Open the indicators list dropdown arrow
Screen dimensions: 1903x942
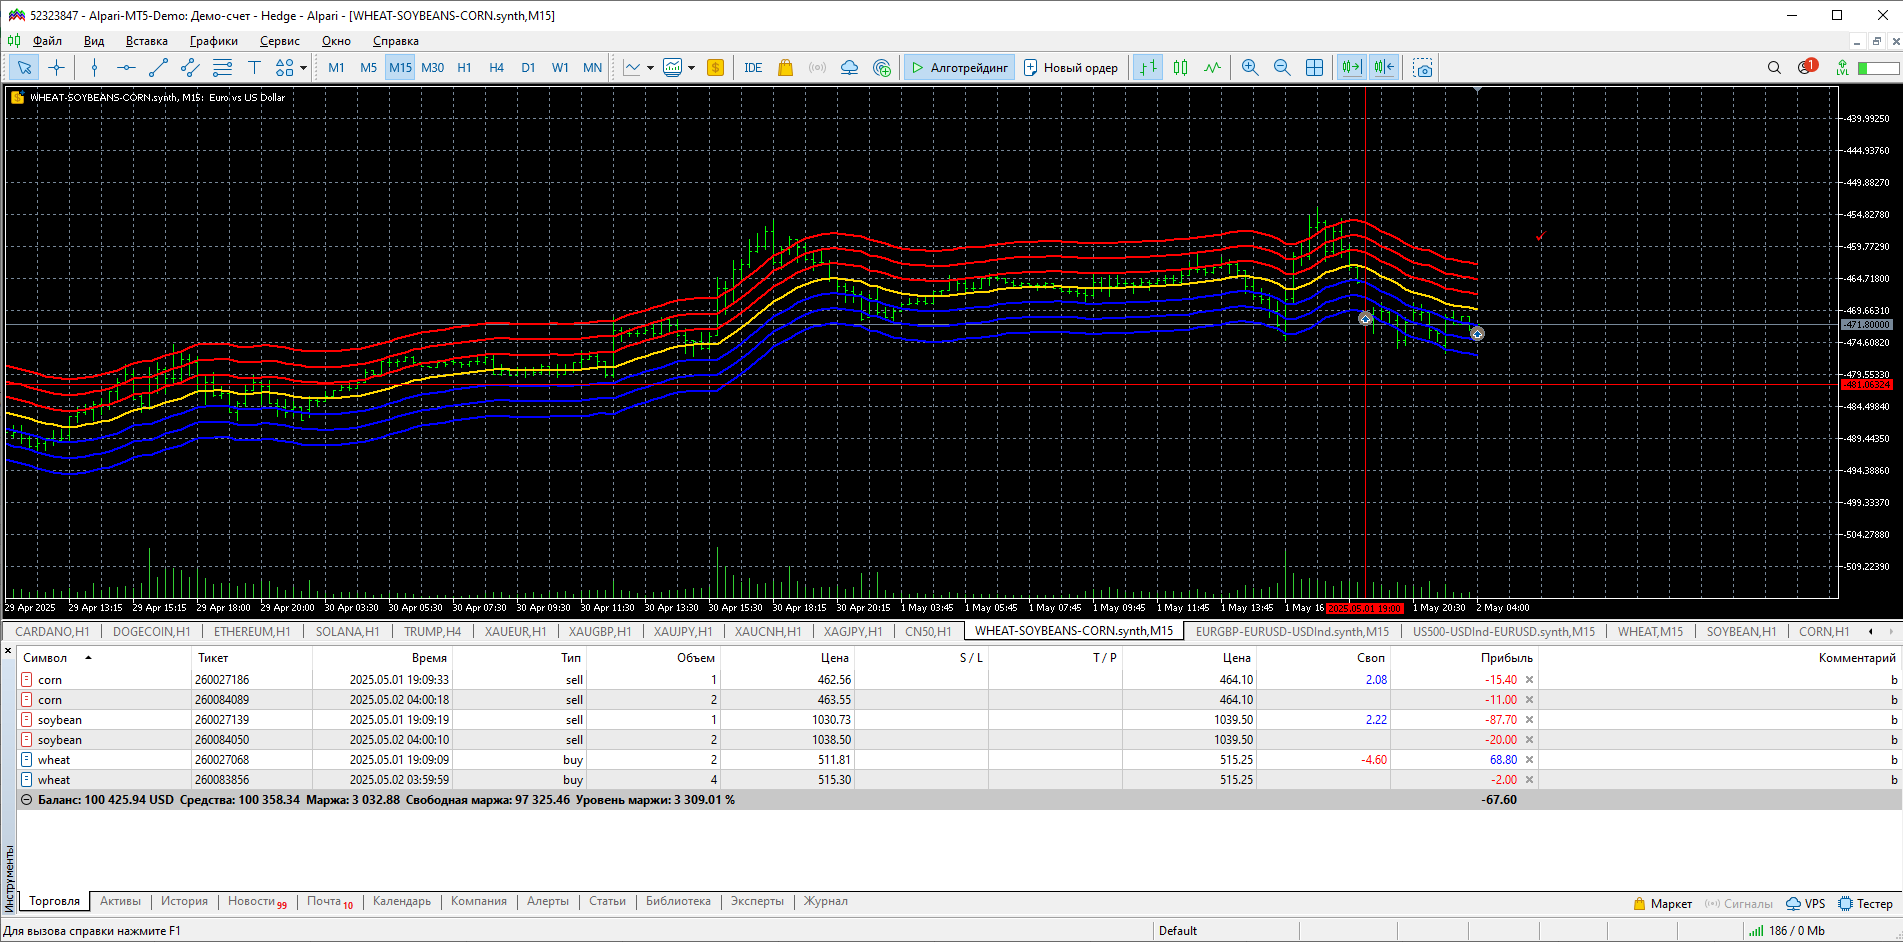650,68
